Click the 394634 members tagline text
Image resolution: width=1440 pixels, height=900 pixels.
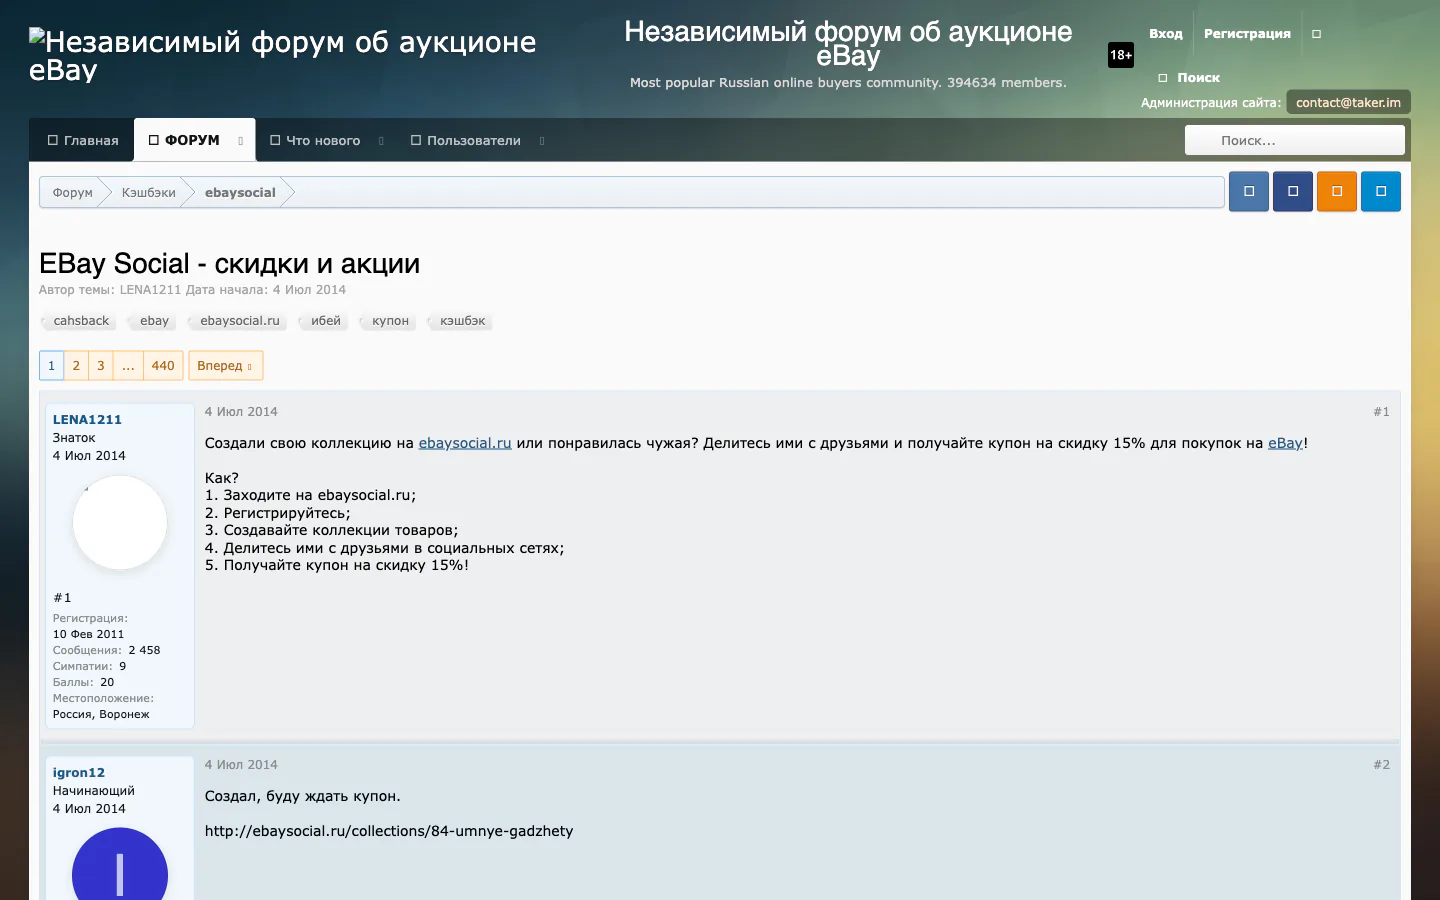click(x=848, y=83)
